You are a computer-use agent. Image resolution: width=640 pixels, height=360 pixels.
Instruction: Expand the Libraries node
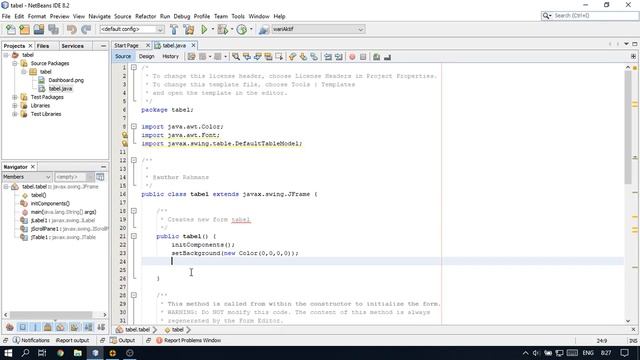15,105
